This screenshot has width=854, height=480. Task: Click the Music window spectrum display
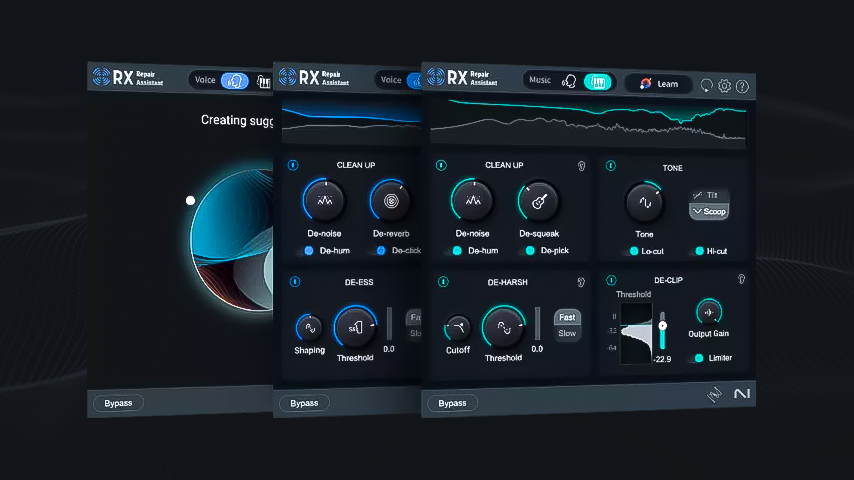[x=588, y=123]
